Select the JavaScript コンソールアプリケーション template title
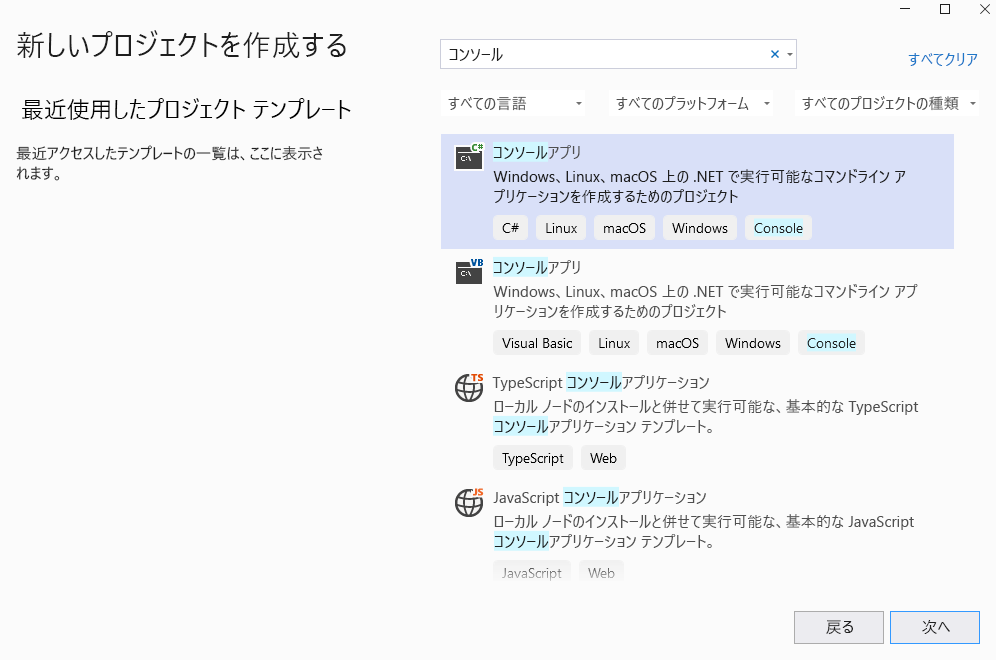This screenshot has height=660, width=996. point(600,497)
